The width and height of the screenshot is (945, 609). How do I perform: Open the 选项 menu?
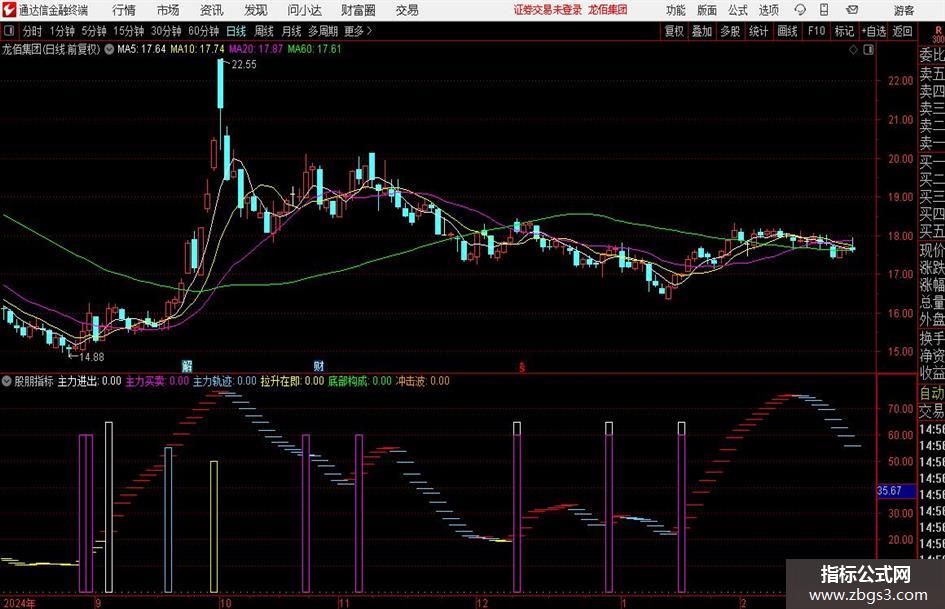[x=768, y=10]
